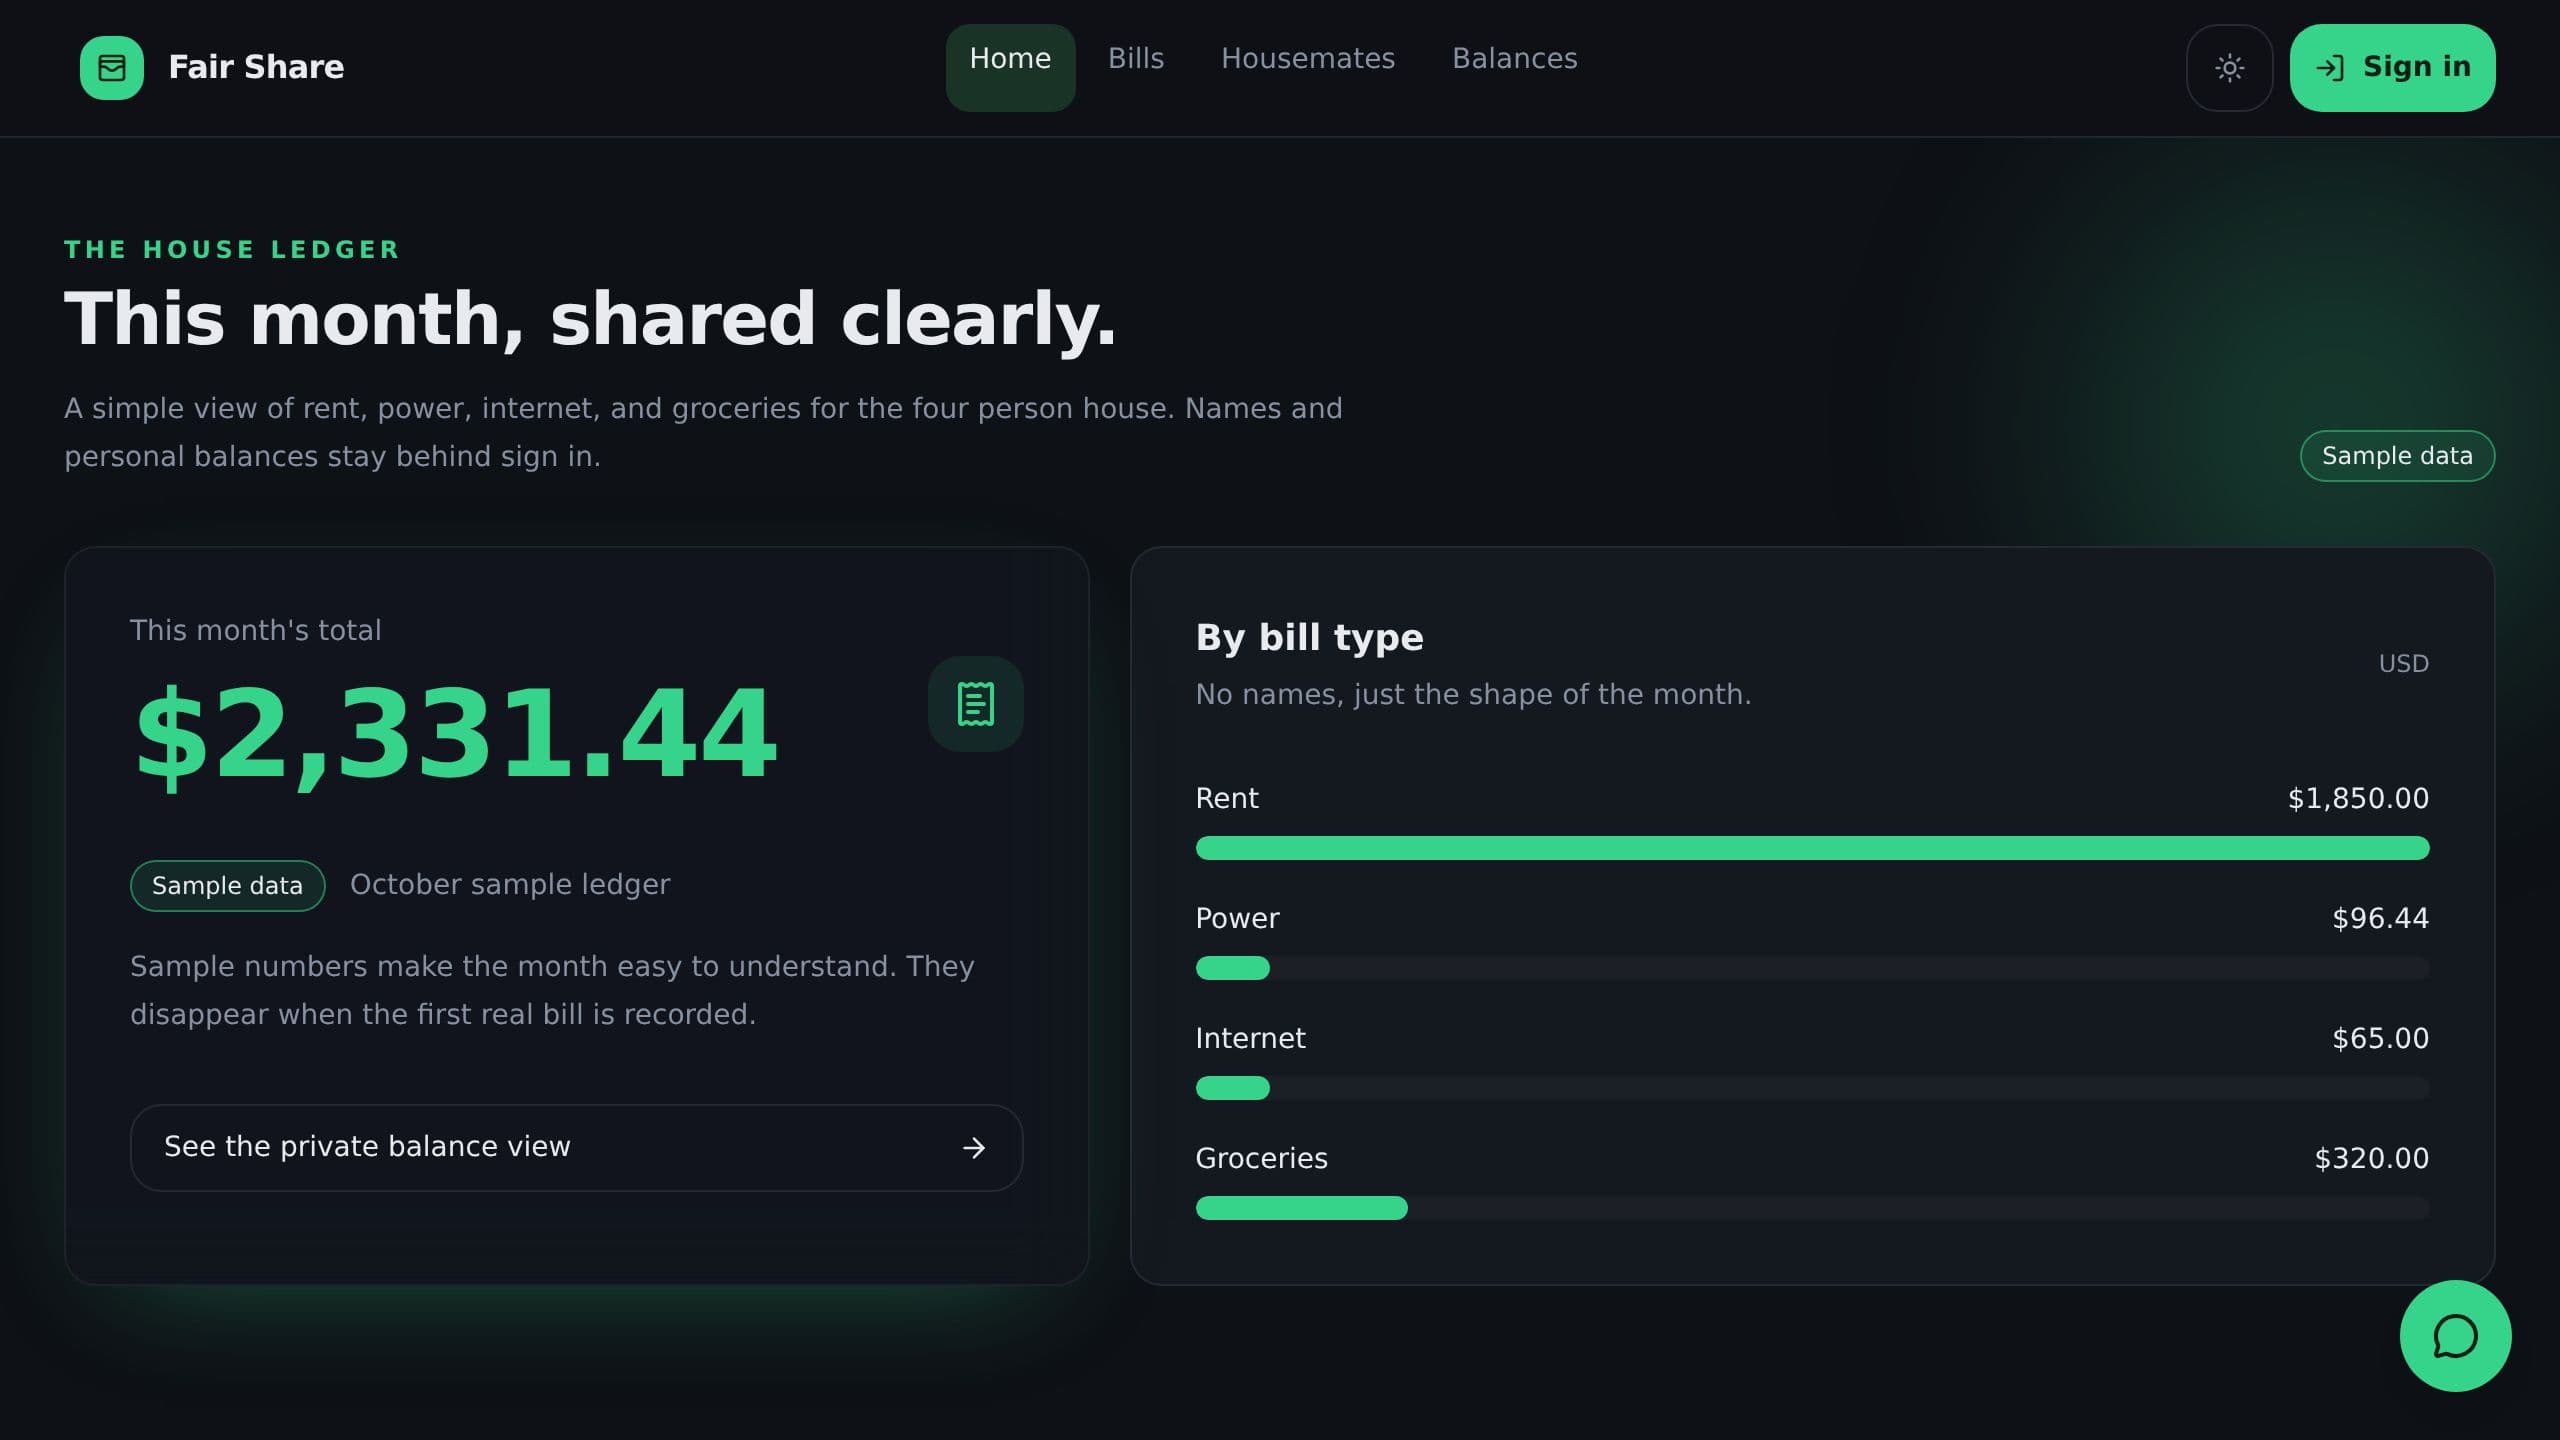Viewport: 2560px width, 1440px height.
Task: Toggle the light/dark theme sun icon
Action: [x=2229, y=68]
